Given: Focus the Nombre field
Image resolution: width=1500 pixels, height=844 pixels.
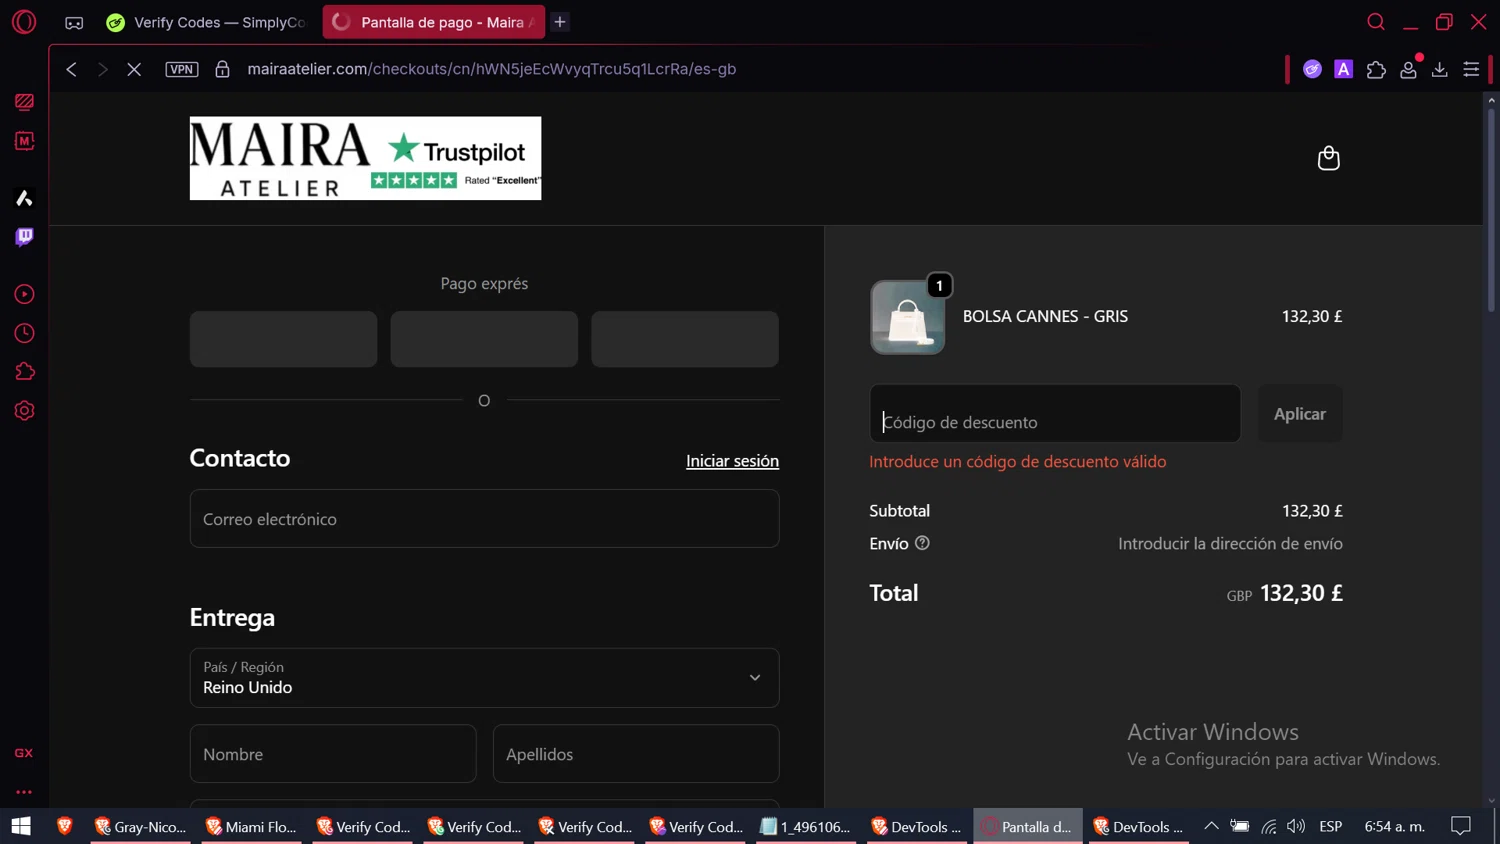Looking at the screenshot, I should coord(333,754).
